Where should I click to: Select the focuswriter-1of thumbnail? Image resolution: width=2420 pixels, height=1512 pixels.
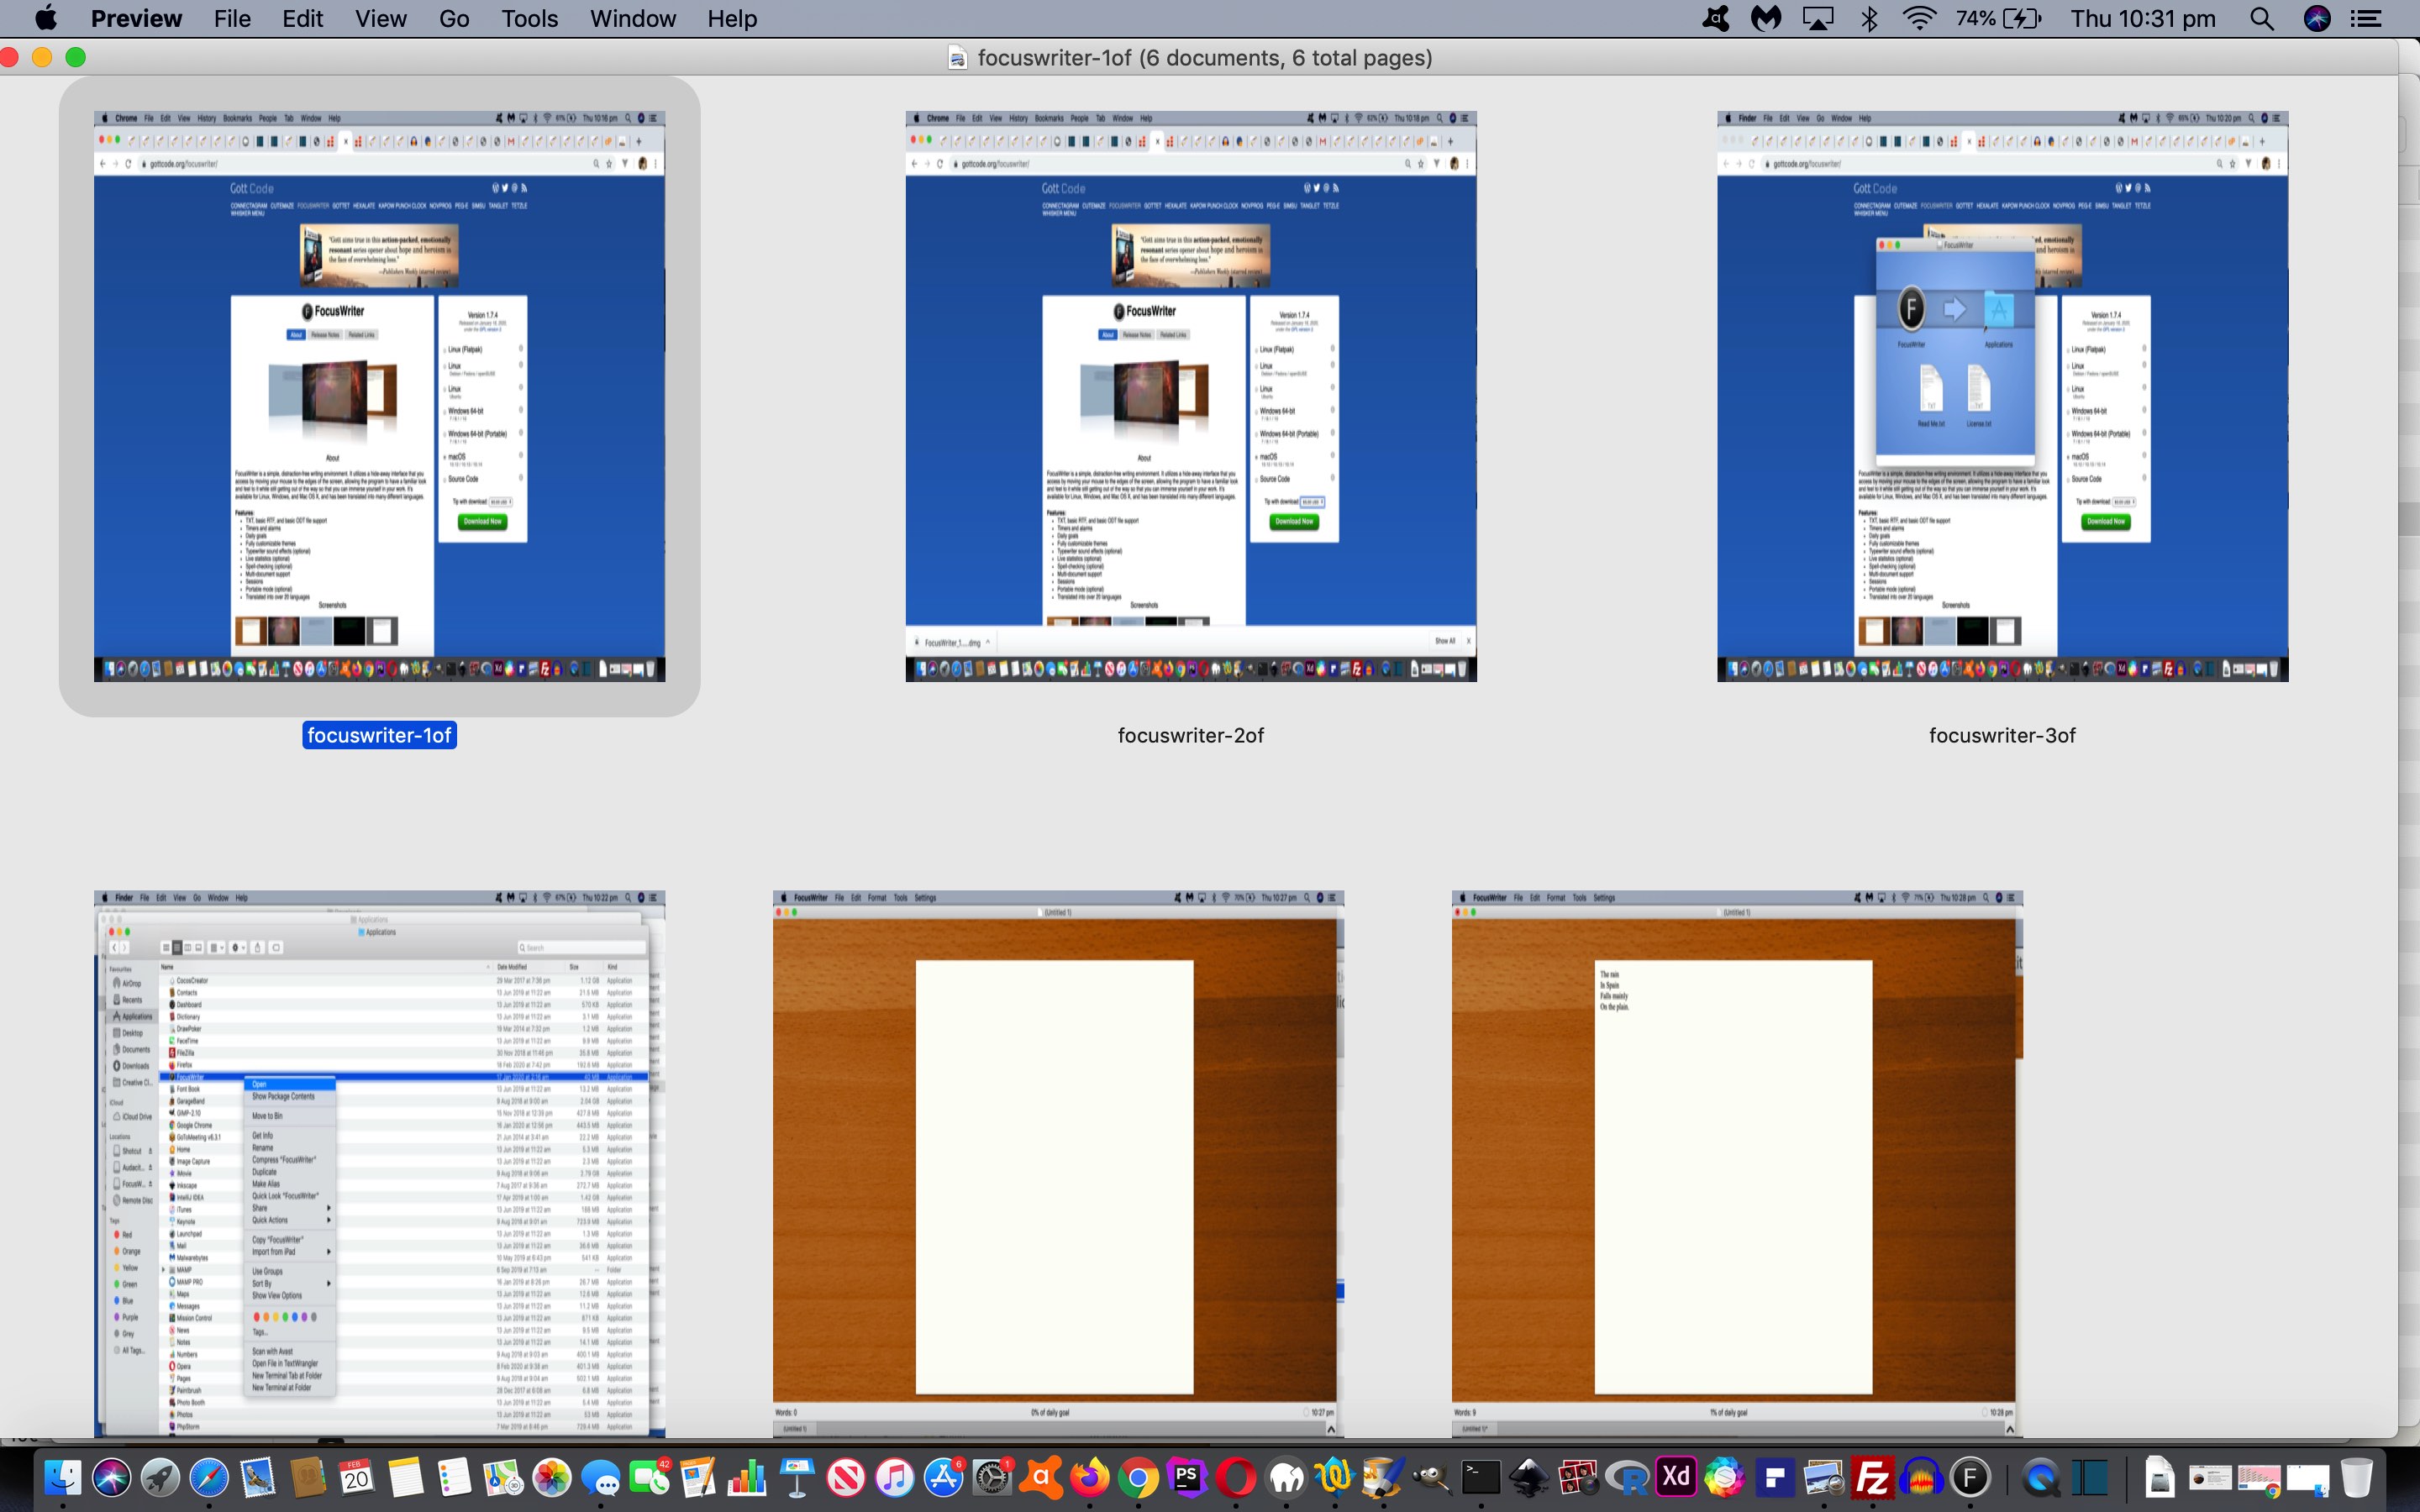point(379,396)
